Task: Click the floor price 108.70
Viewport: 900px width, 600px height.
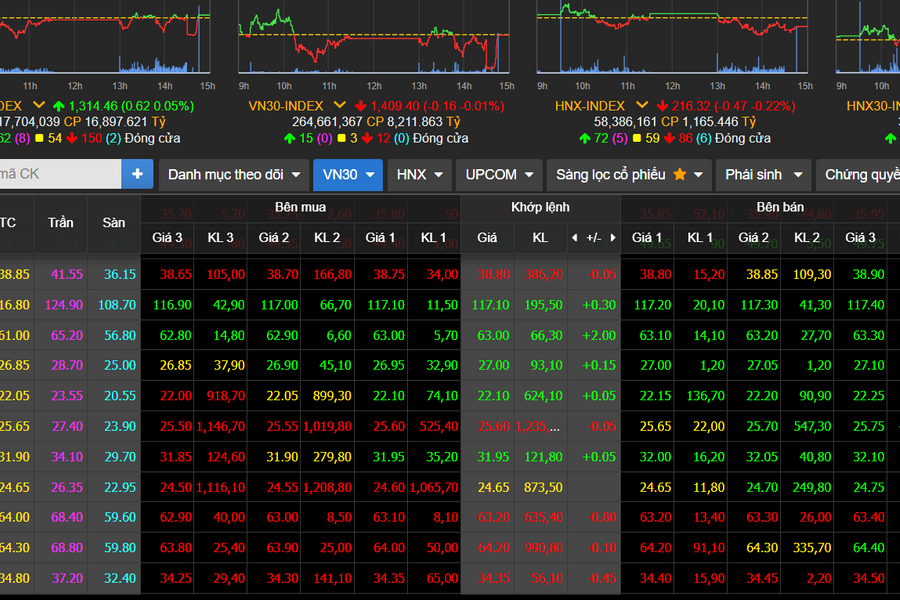Action: [117, 305]
